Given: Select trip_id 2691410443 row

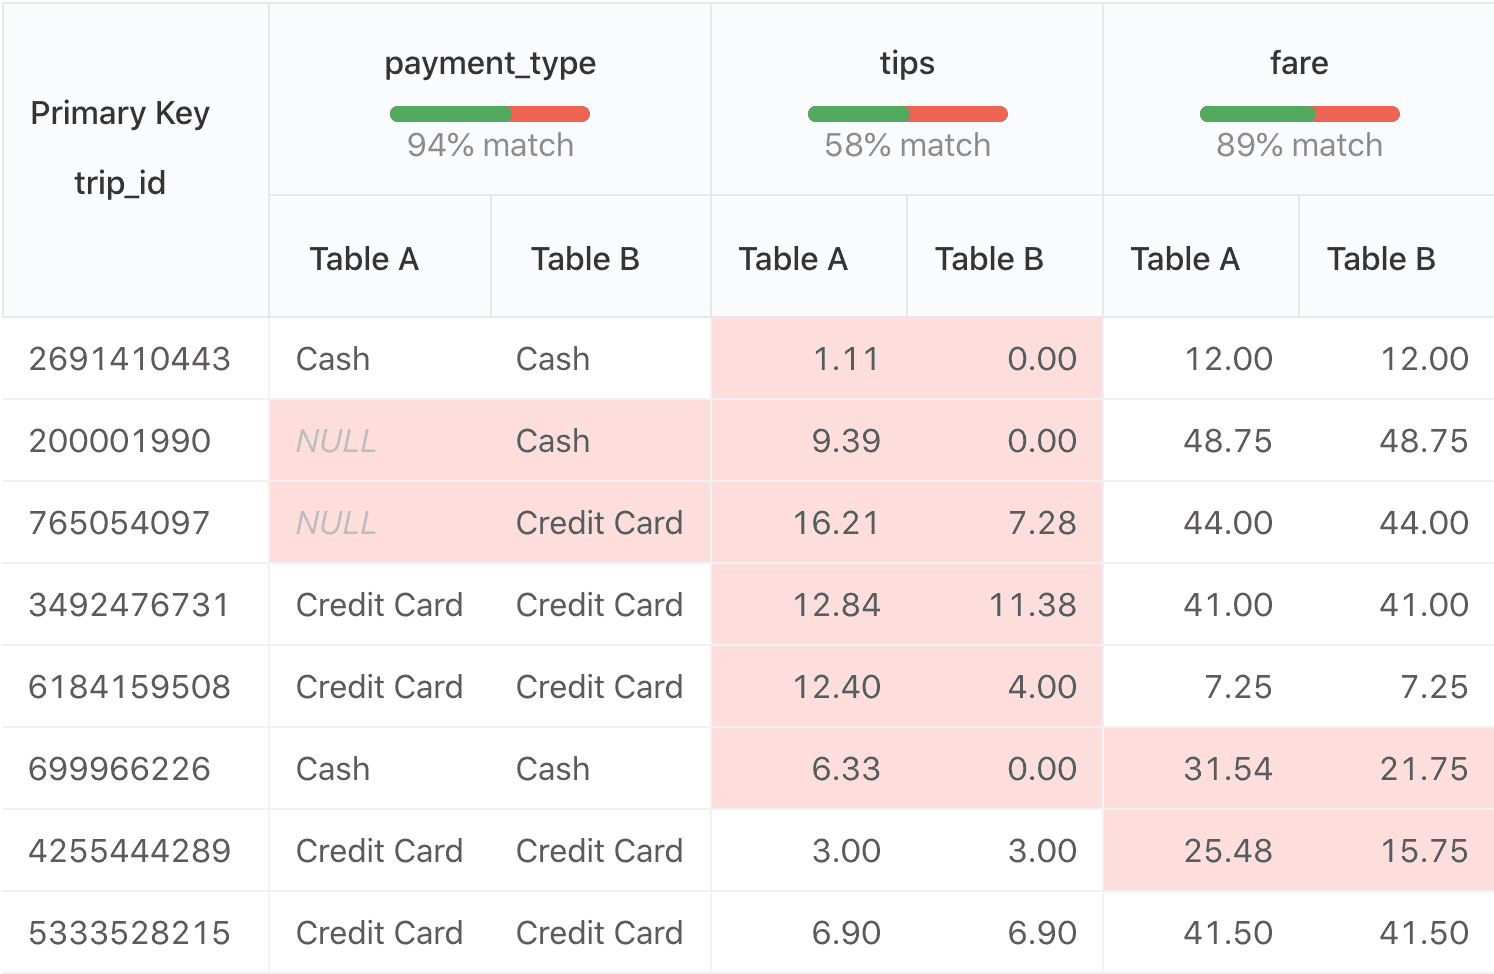Looking at the screenshot, I should coord(129,358).
